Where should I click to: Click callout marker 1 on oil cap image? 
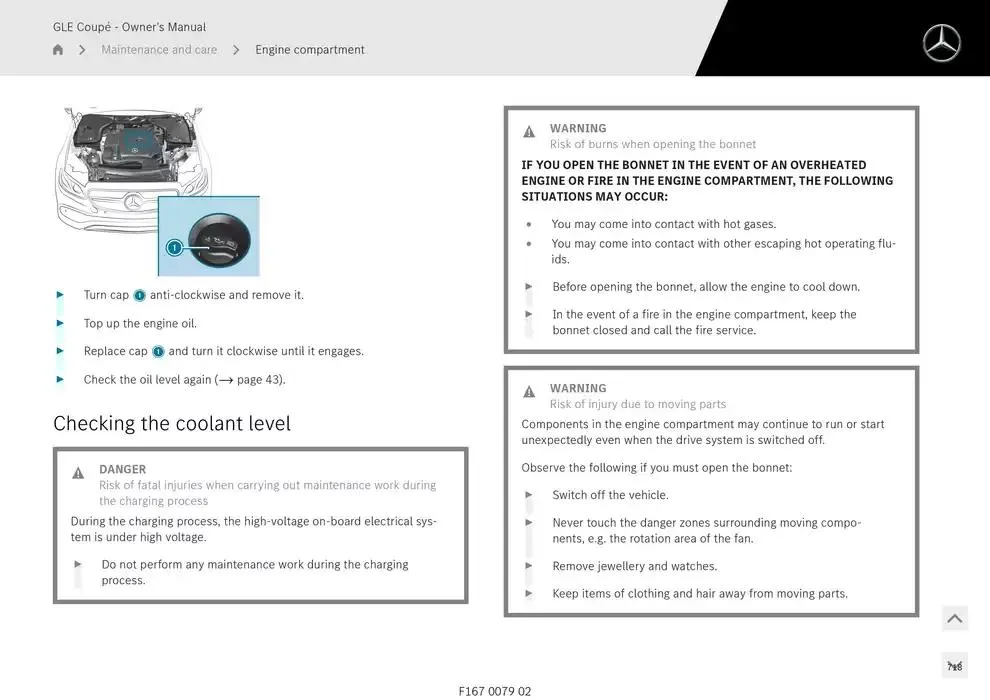tap(174, 247)
